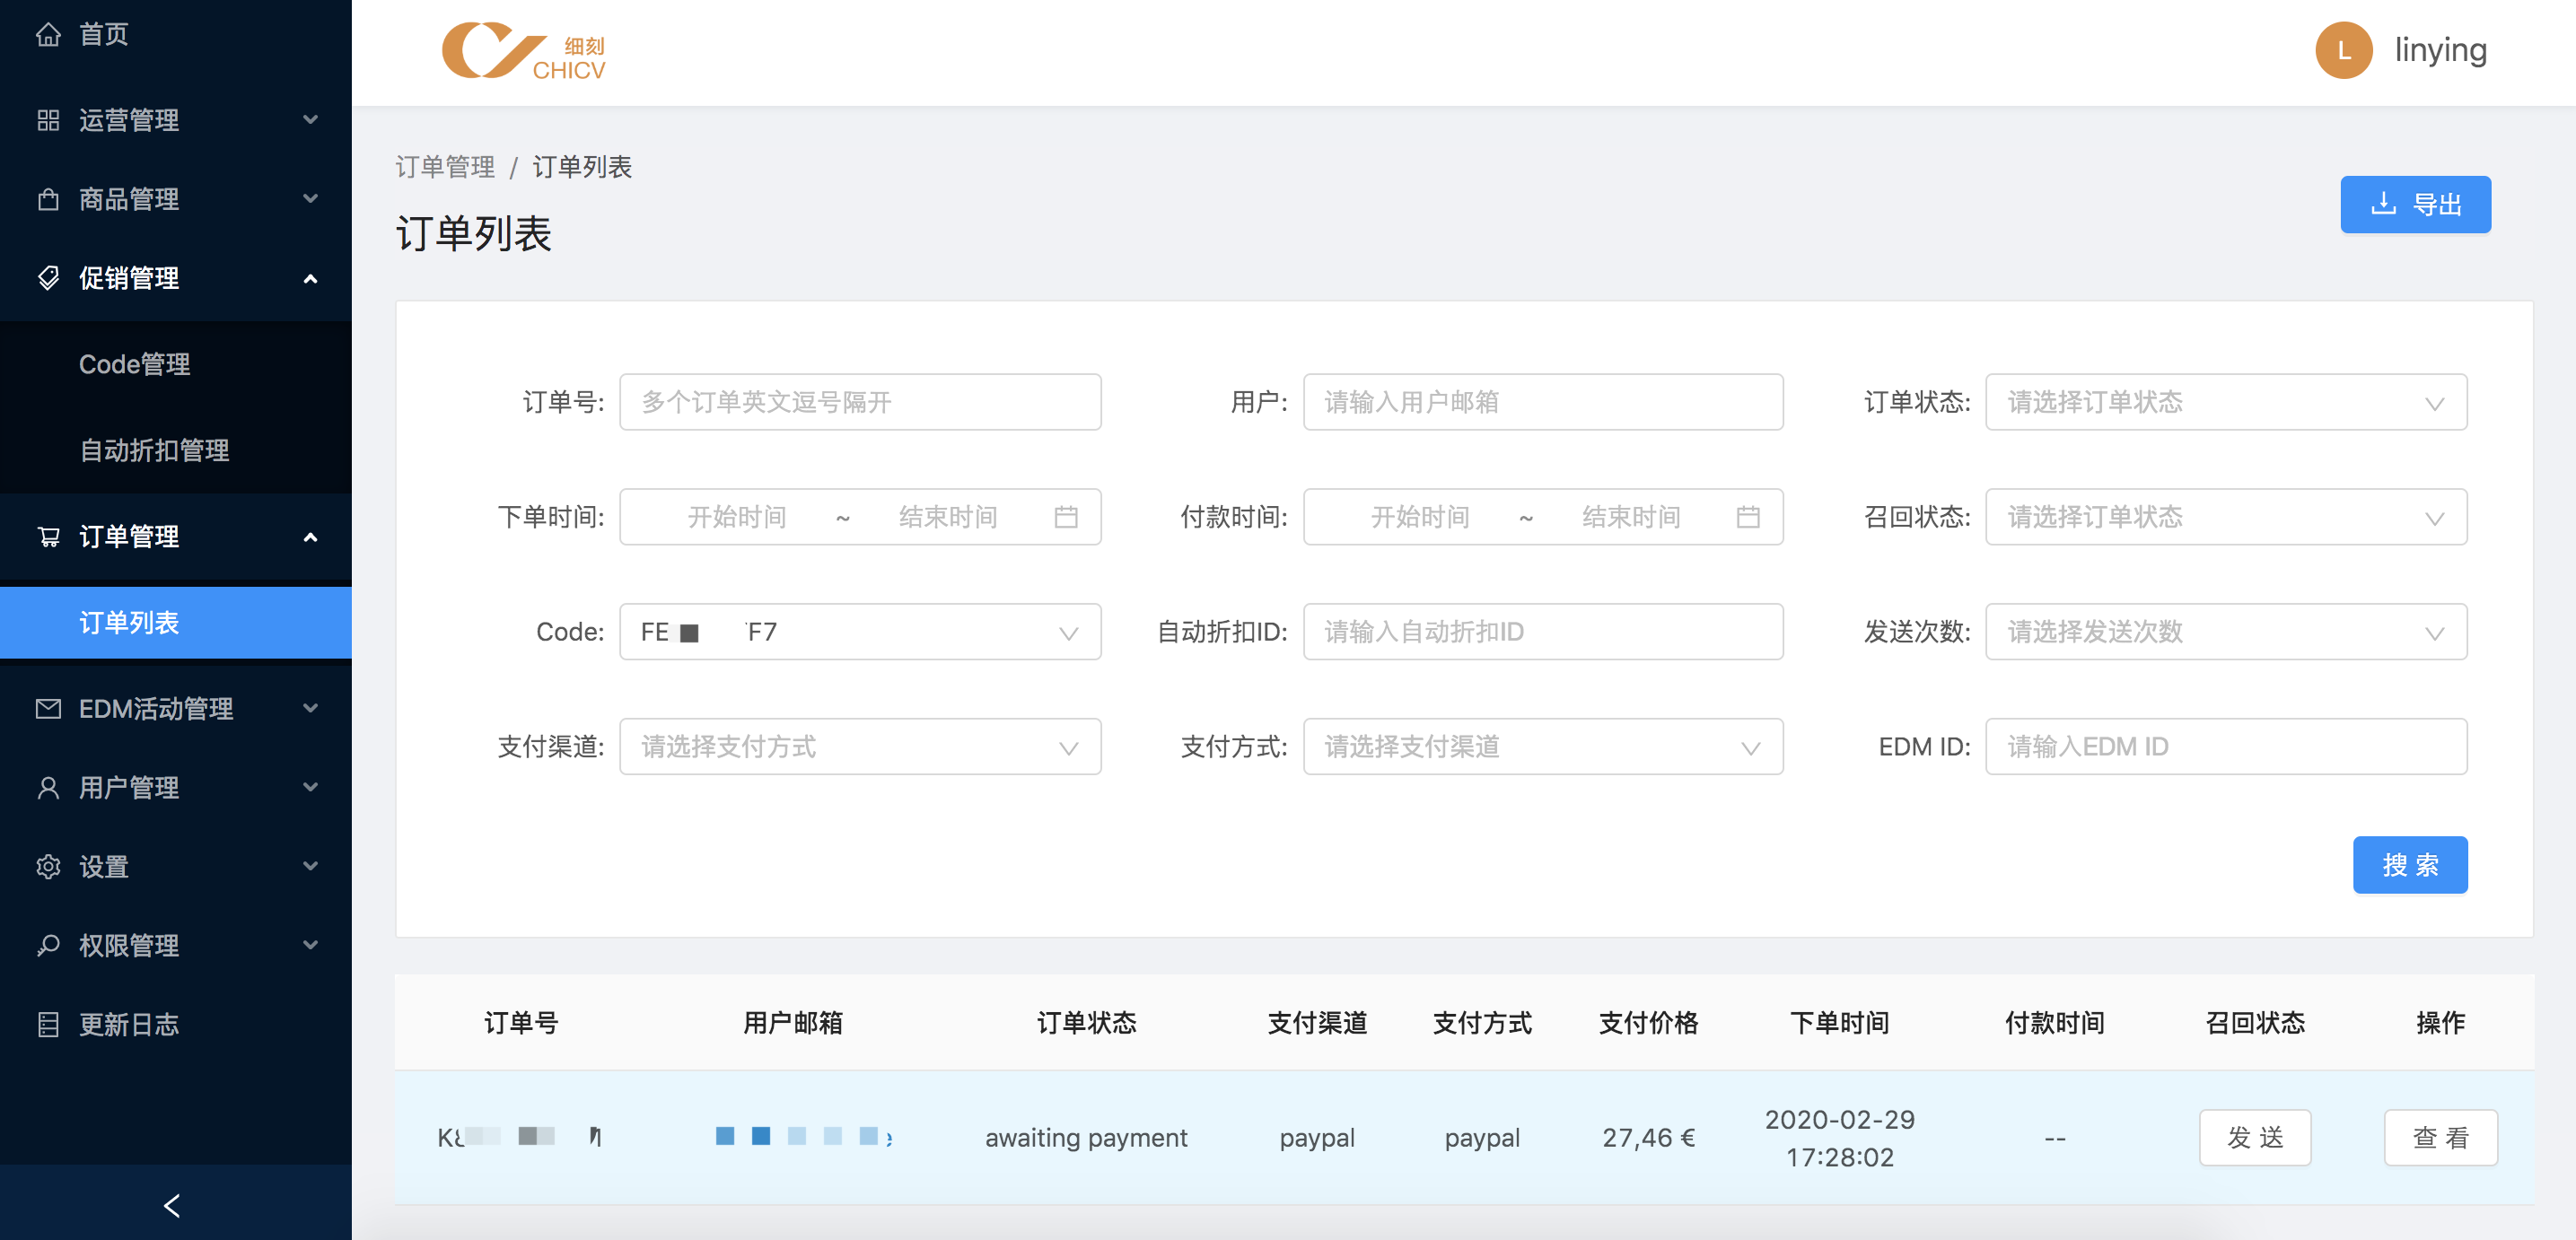This screenshot has height=1240, width=2576.
Task: Click the awaiting payment status cell
Action: [1086, 1138]
